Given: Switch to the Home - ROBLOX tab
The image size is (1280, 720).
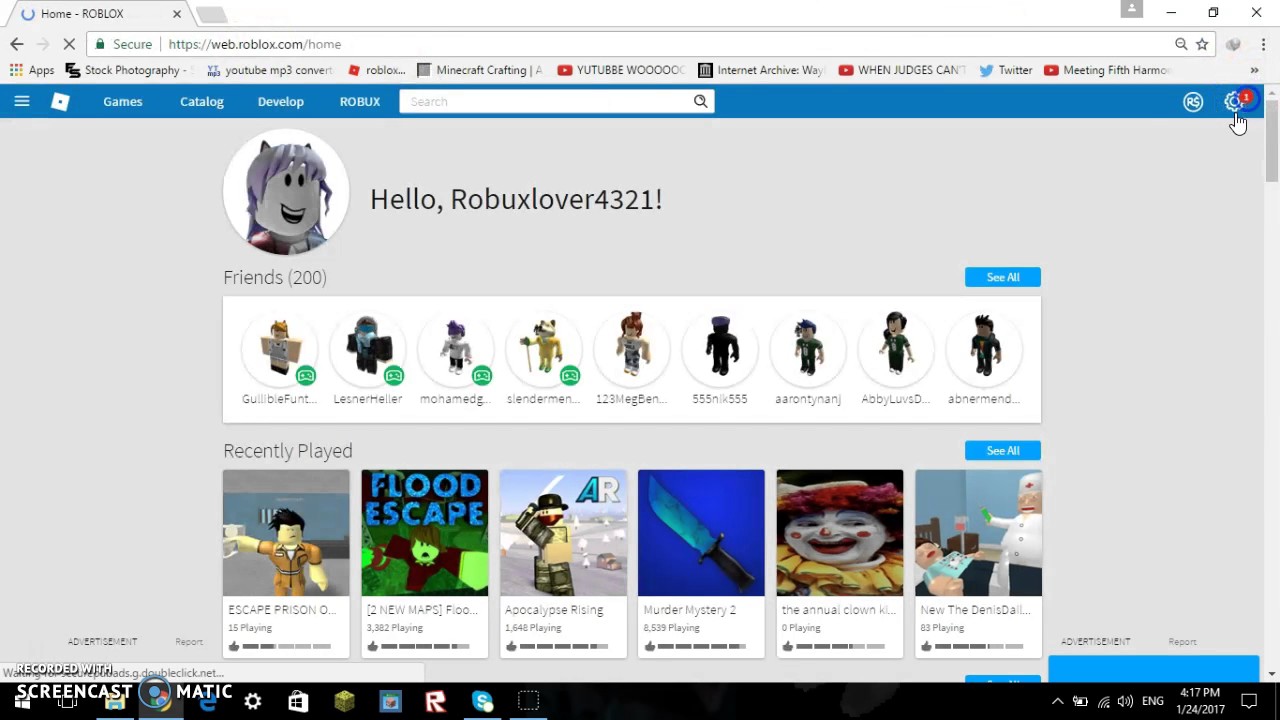Looking at the screenshot, I should tap(95, 14).
